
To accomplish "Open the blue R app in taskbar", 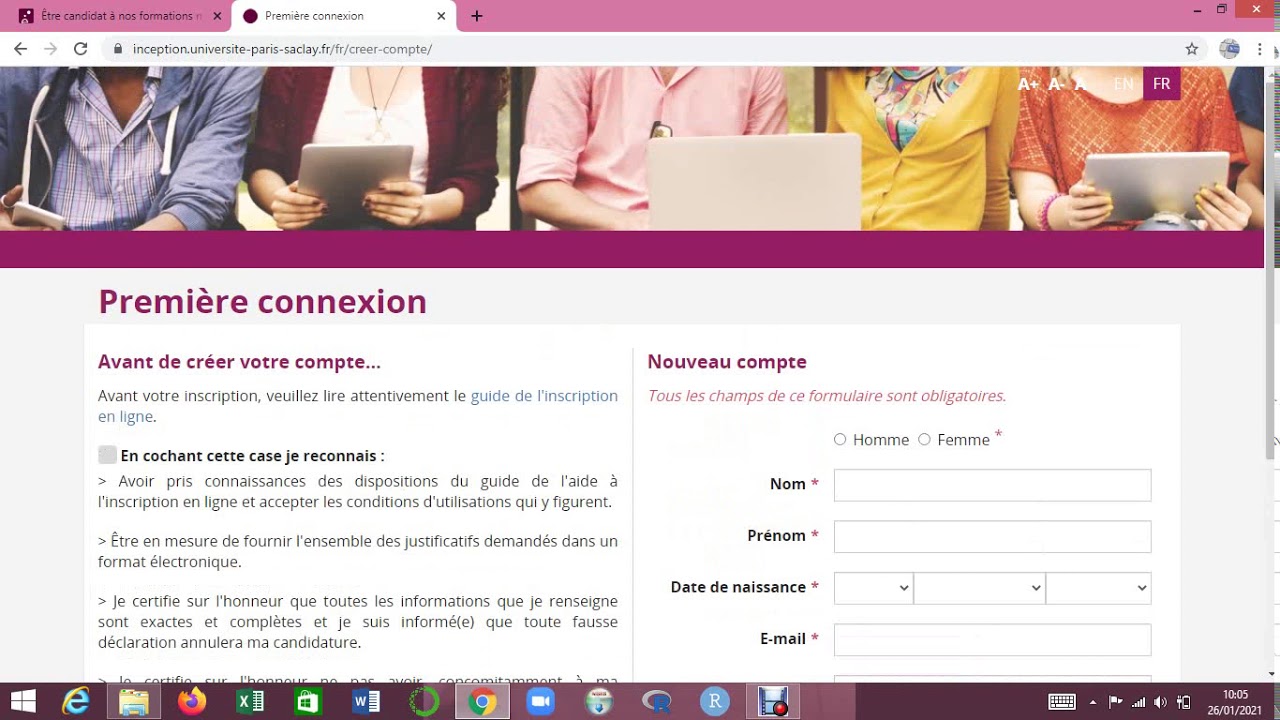I will point(714,701).
